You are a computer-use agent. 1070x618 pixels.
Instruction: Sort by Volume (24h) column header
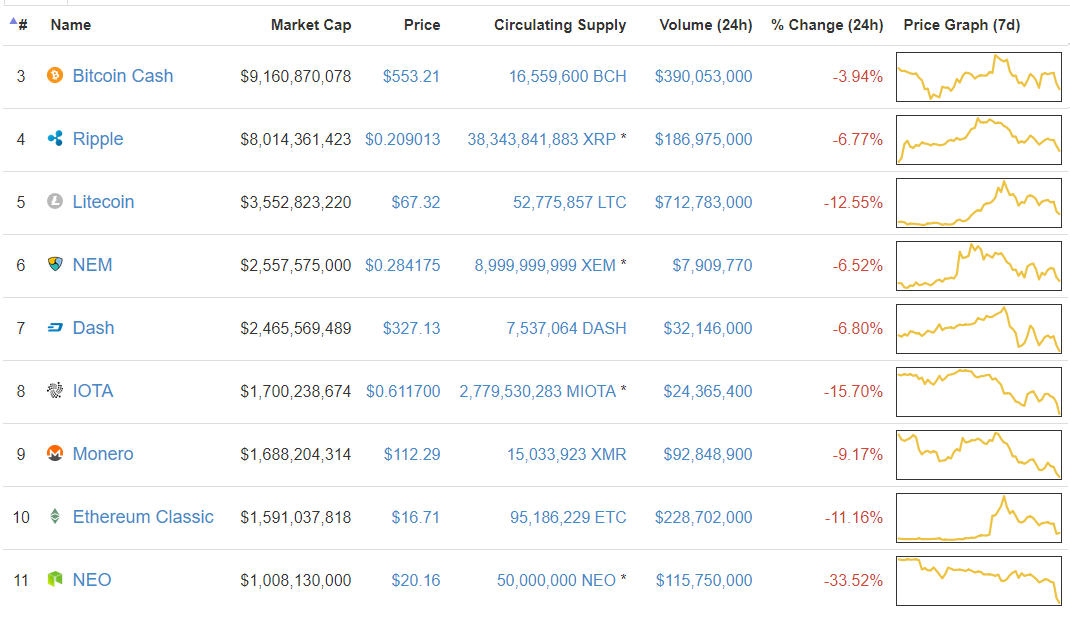705,25
